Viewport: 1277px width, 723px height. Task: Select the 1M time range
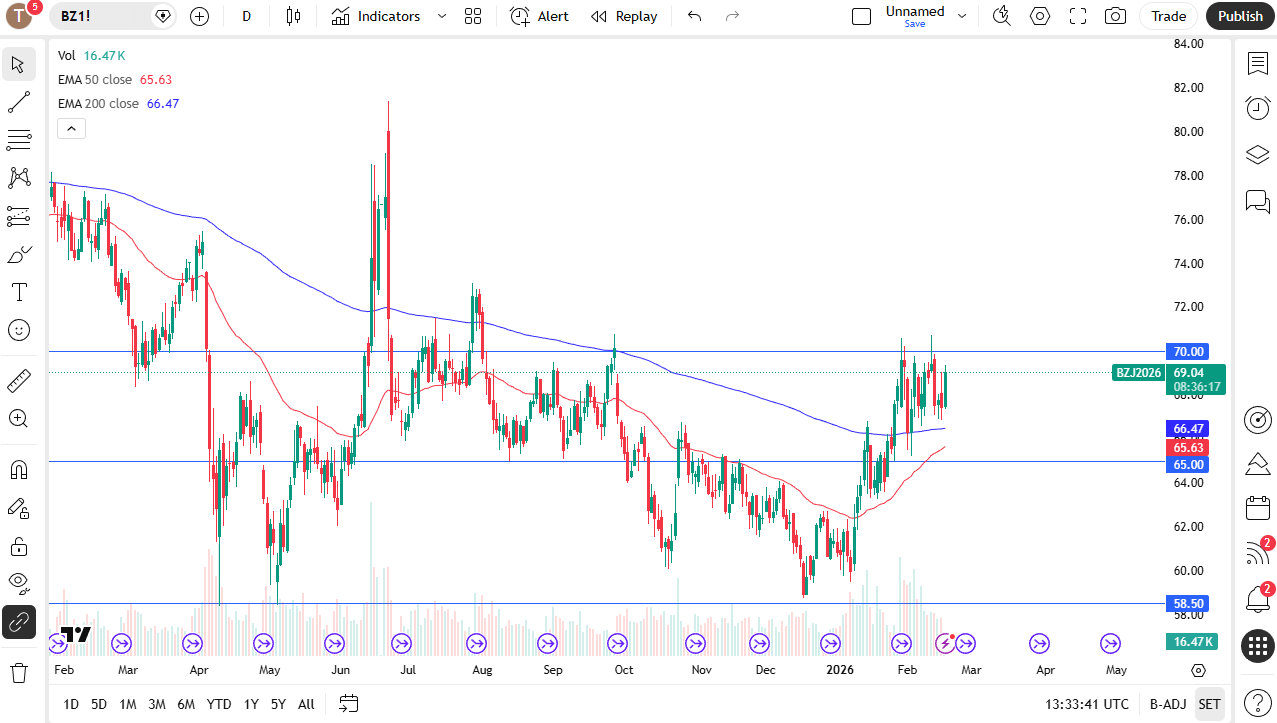[x=128, y=704]
